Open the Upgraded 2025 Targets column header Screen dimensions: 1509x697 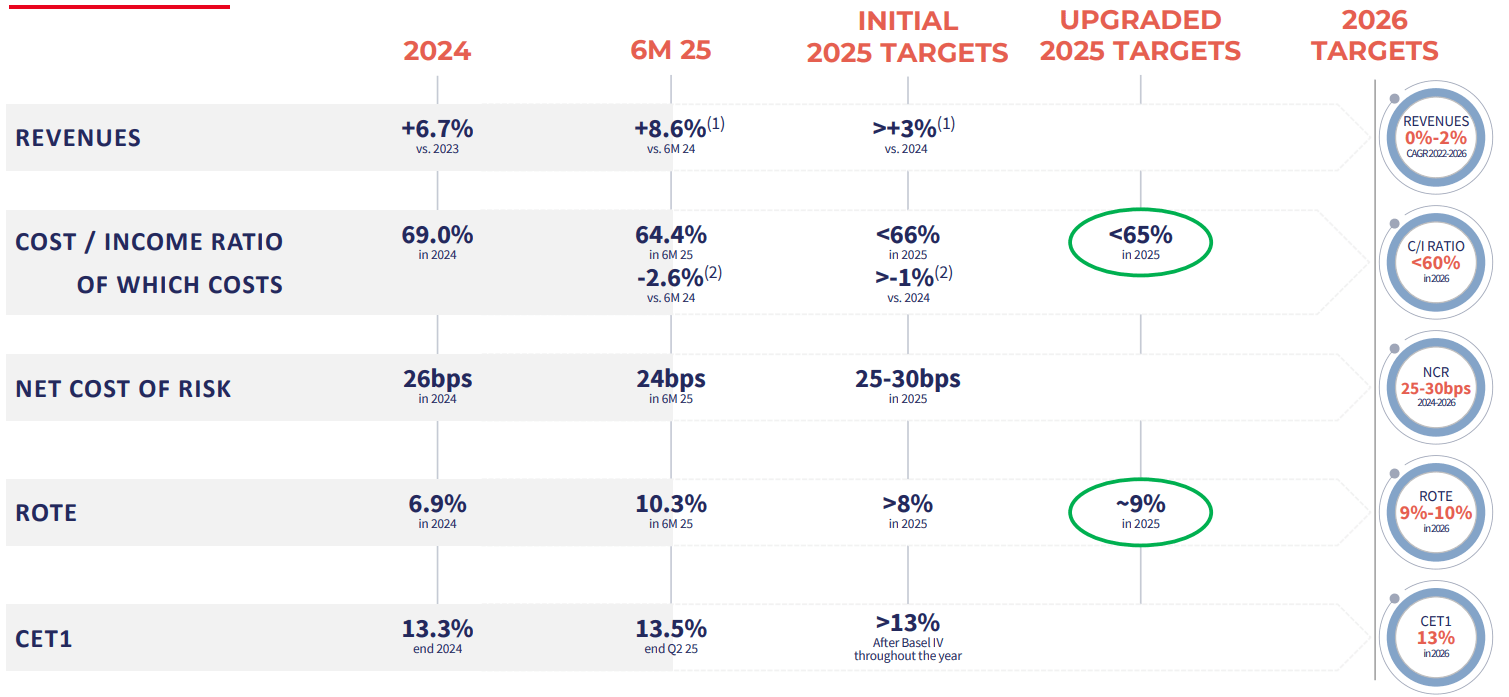coord(1140,37)
